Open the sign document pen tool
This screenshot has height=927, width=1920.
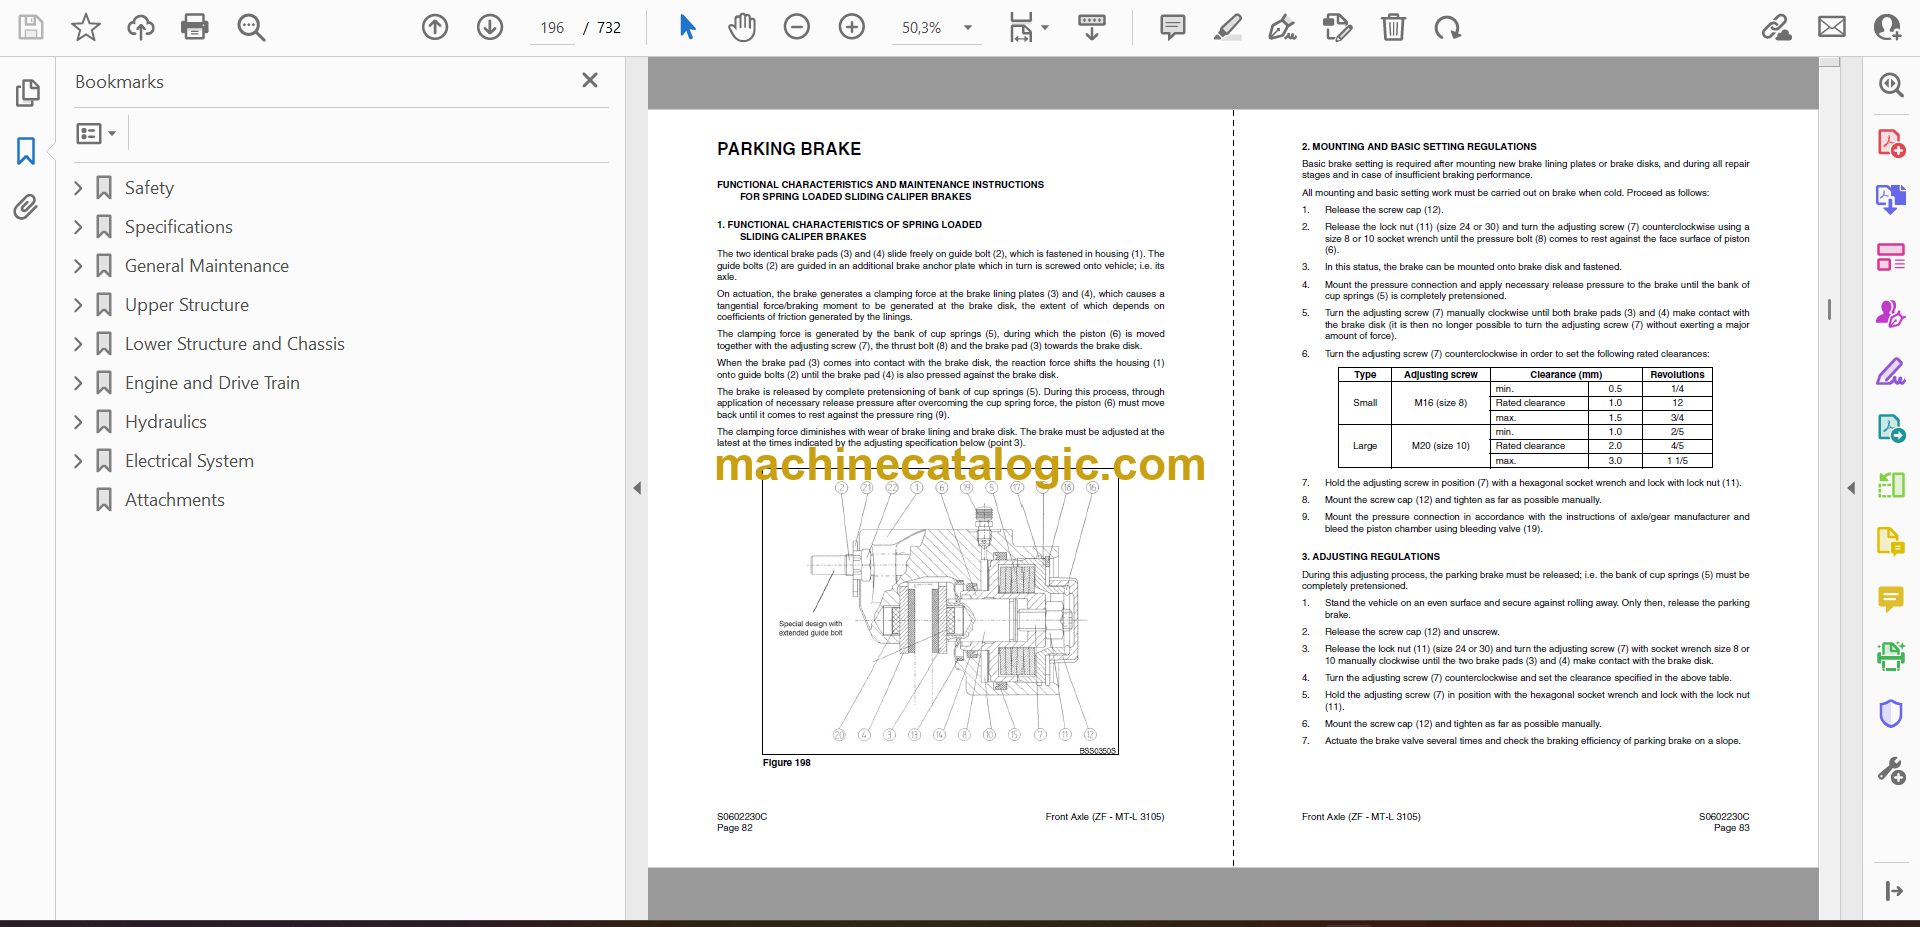tap(1283, 27)
